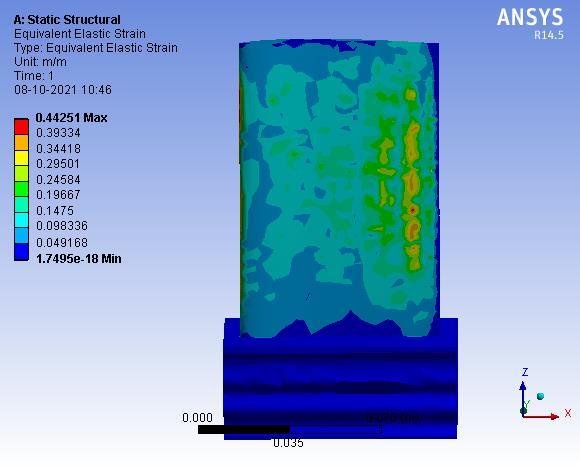580x467 pixels.
Task: Click the green Y axis label on triad
Action: pos(527,404)
